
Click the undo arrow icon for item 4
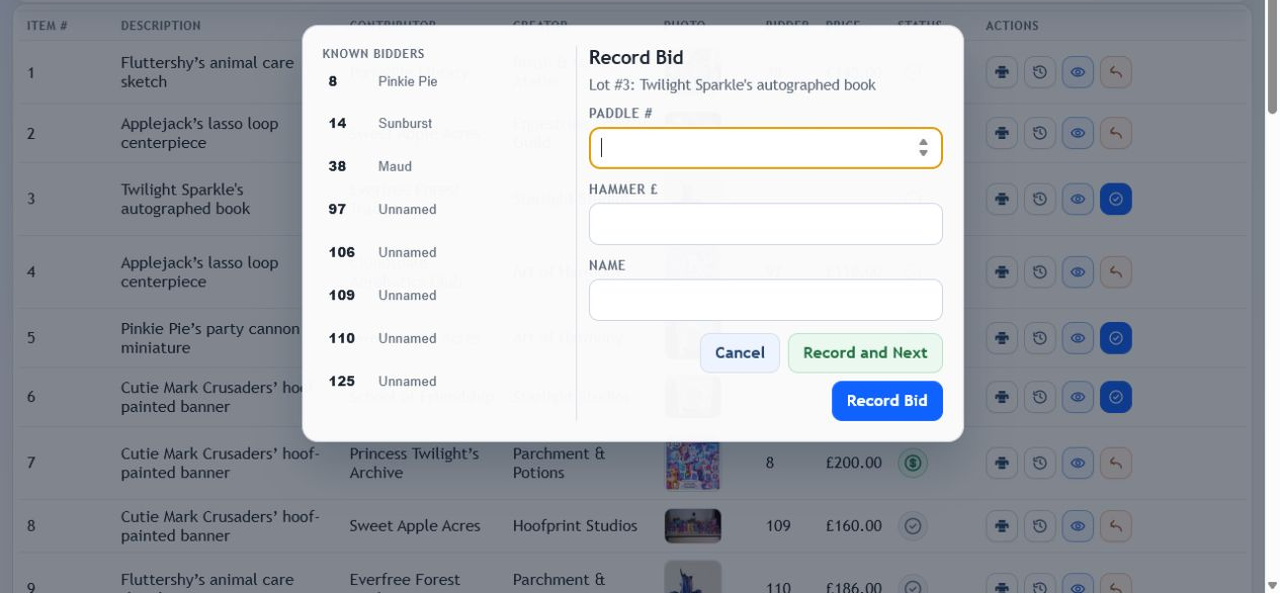(x=1116, y=271)
